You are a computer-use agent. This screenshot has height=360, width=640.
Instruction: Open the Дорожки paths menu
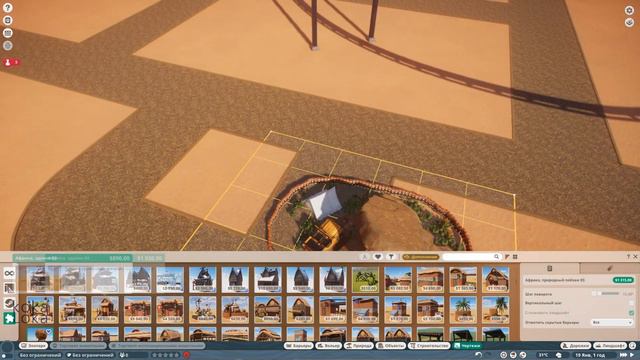click(576, 346)
